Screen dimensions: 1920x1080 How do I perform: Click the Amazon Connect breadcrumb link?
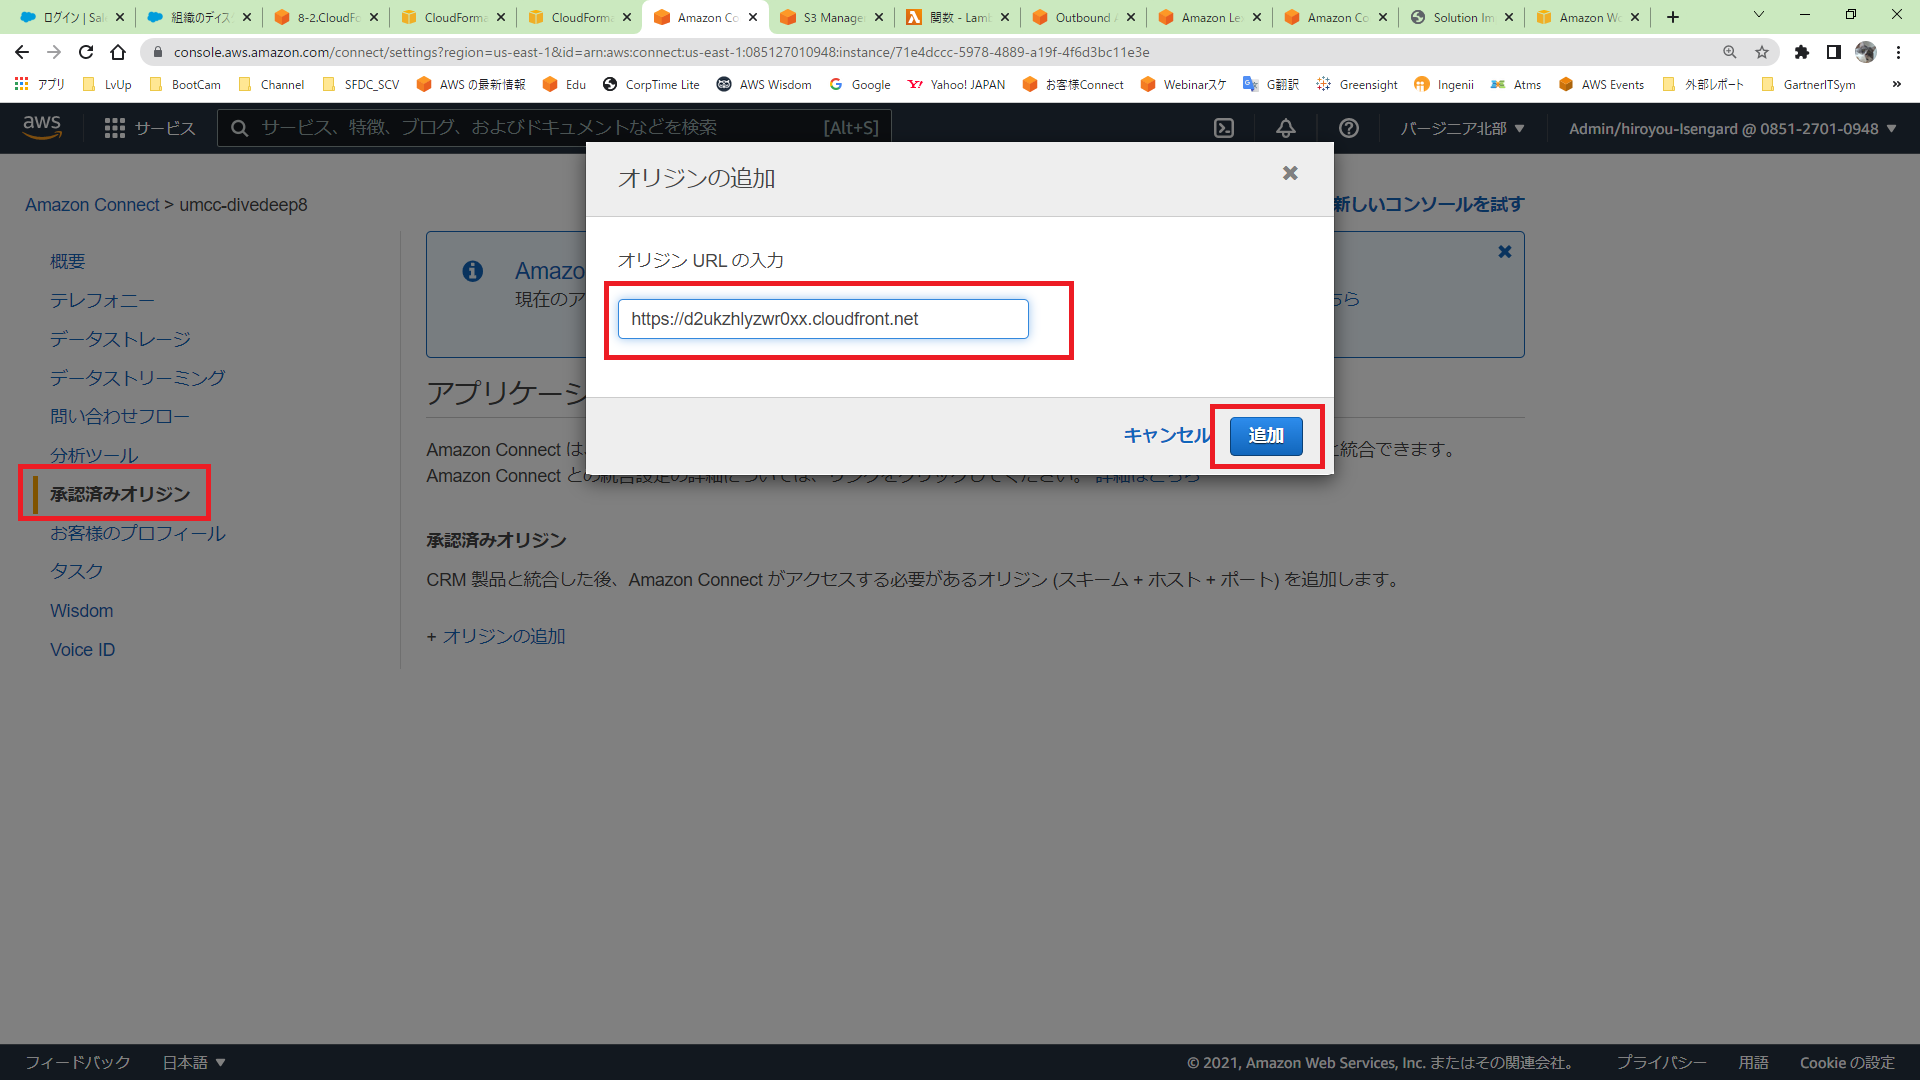(x=92, y=205)
